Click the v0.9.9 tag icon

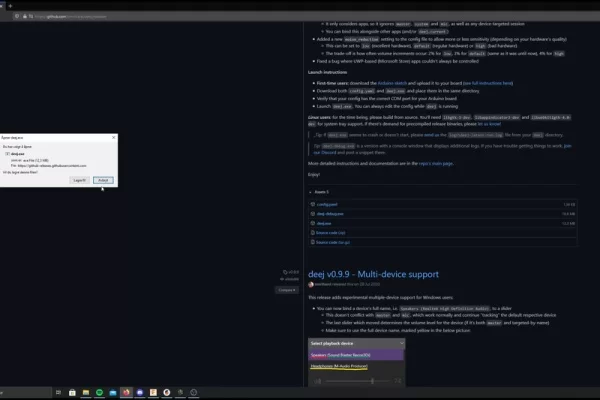point(285,272)
